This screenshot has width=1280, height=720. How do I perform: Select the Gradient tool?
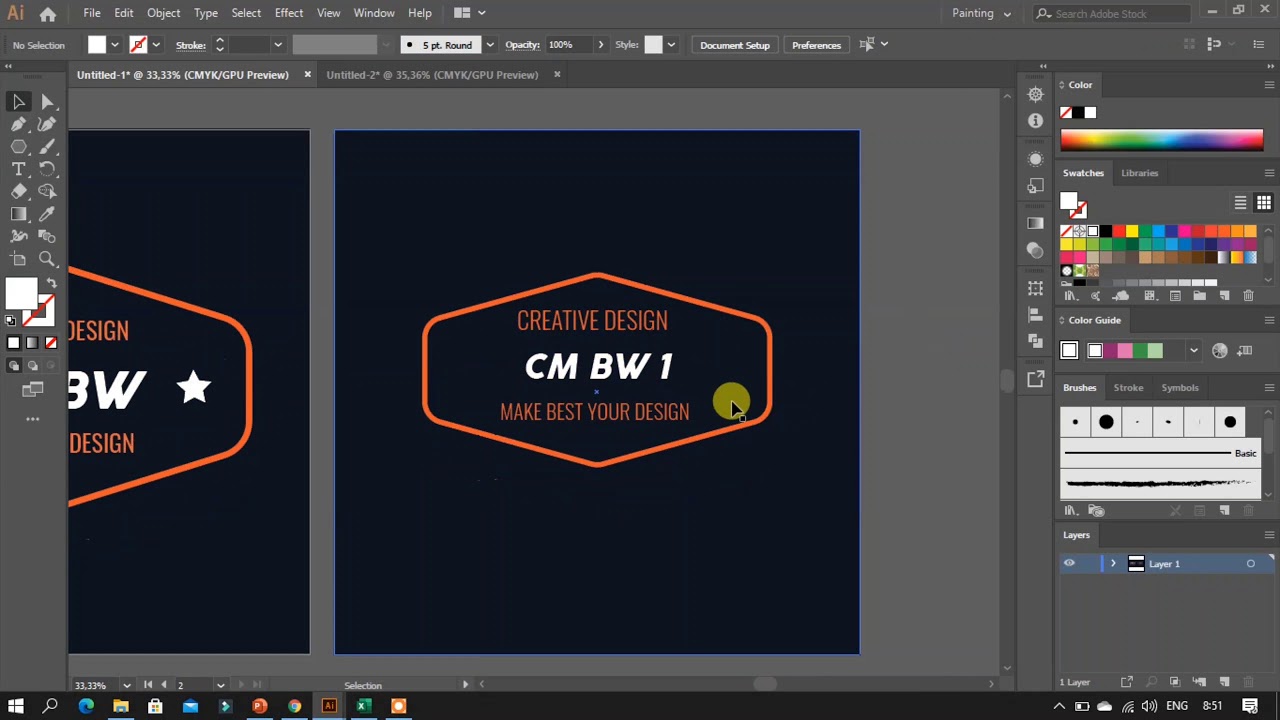click(x=18, y=214)
